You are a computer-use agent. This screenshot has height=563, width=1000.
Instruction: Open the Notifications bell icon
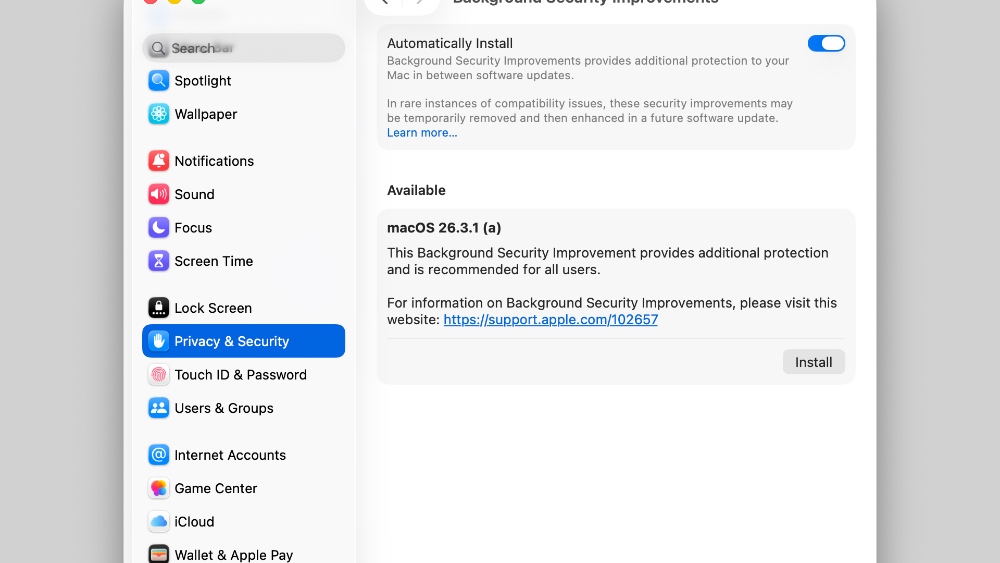coord(158,161)
